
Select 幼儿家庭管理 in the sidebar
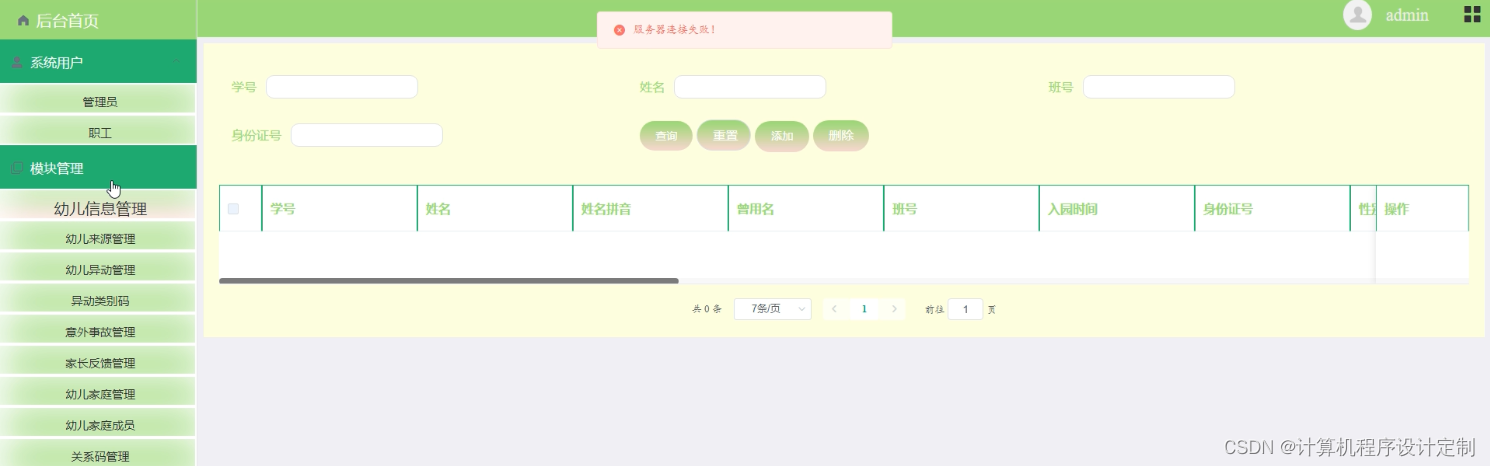(98, 394)
